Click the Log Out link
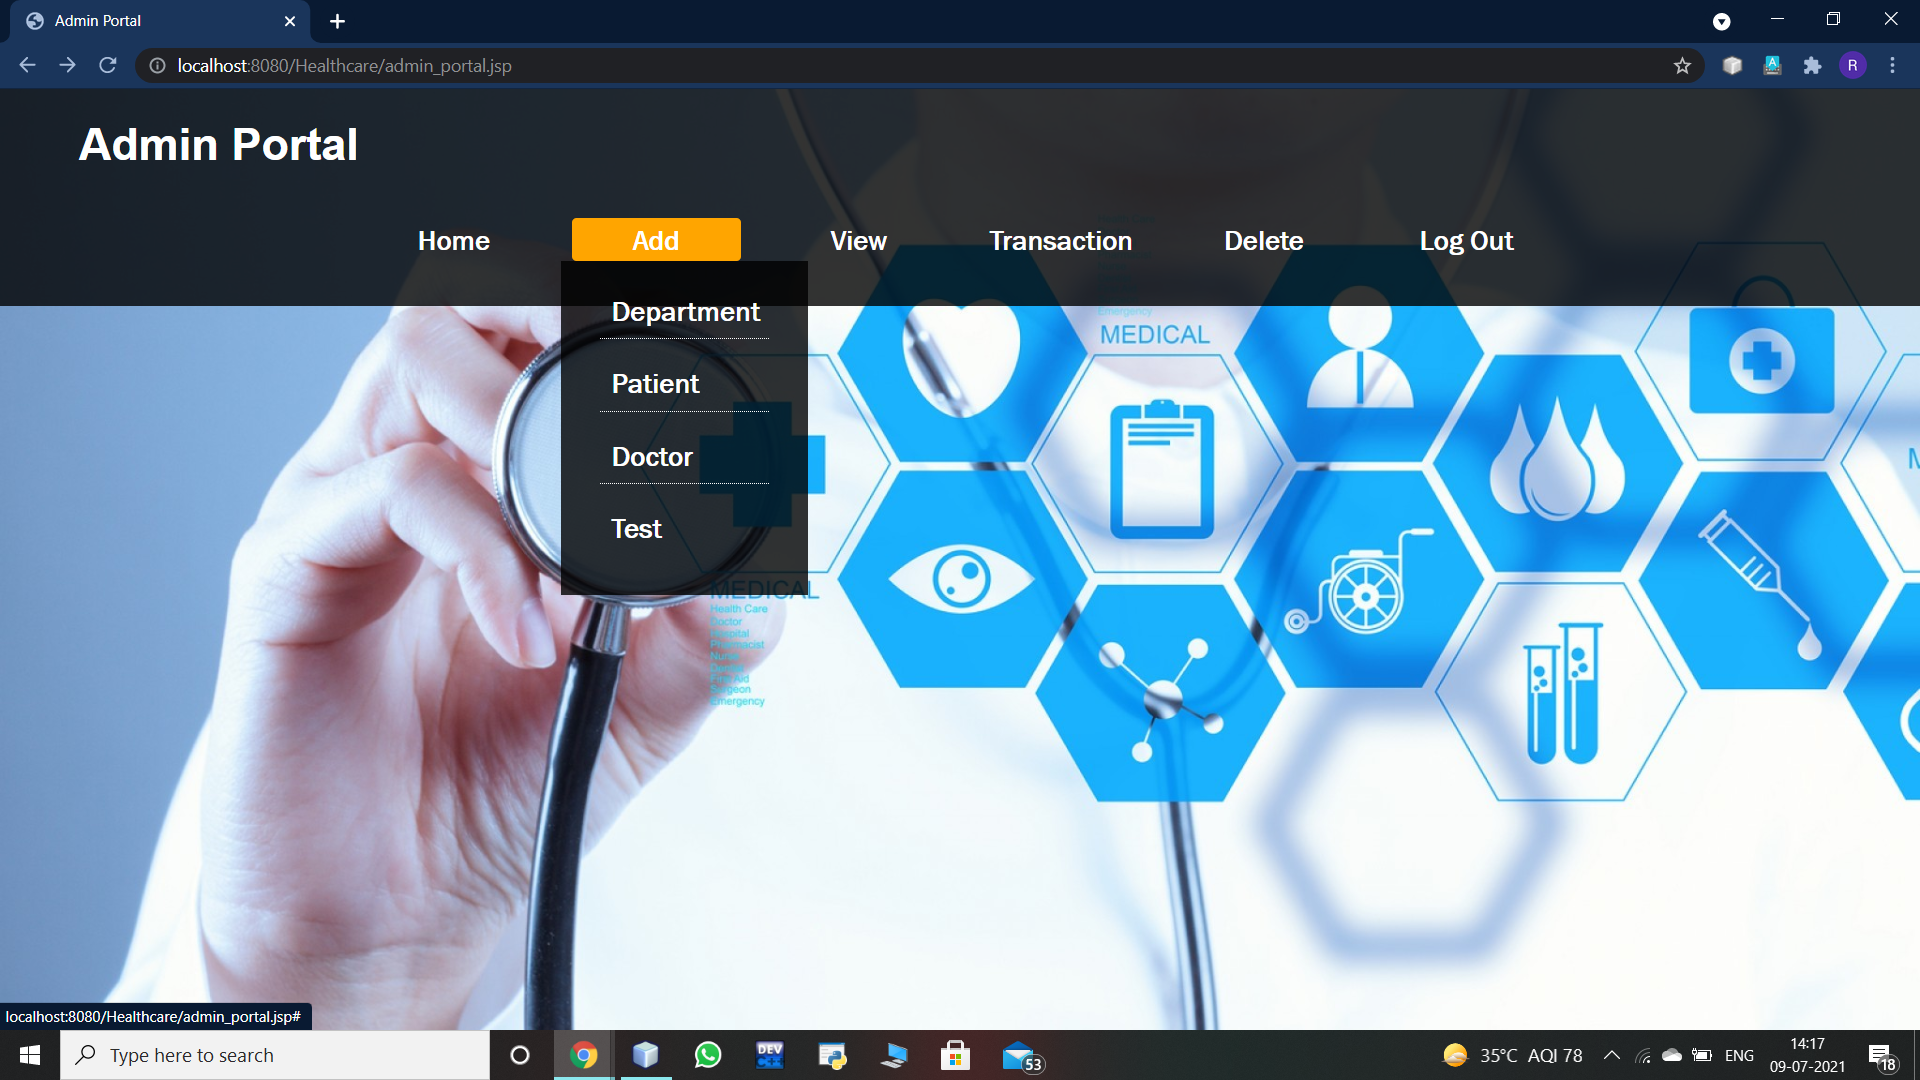 (1466, 241)
